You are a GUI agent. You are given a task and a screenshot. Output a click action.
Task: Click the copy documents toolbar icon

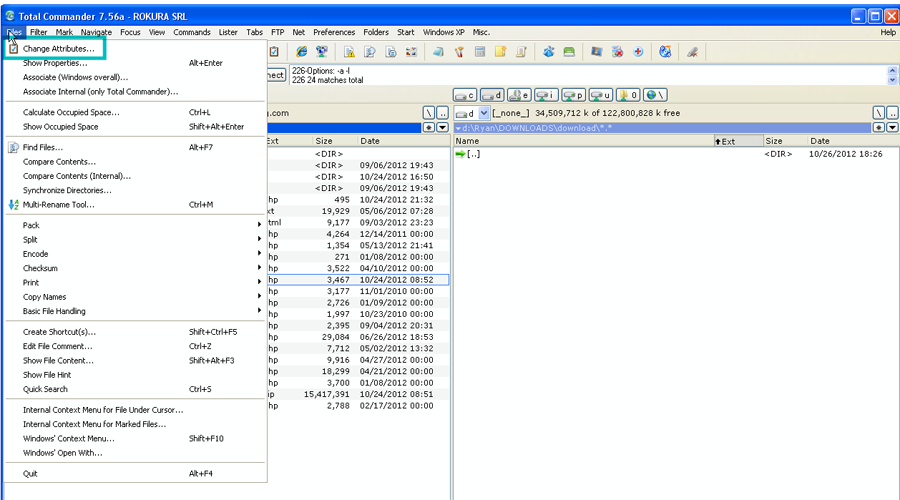pos(390,52)
